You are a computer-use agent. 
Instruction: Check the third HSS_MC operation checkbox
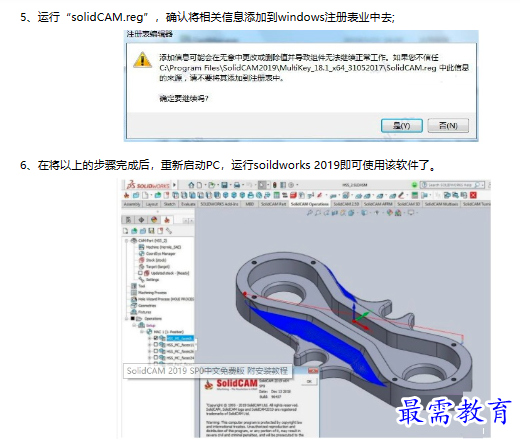156,351
